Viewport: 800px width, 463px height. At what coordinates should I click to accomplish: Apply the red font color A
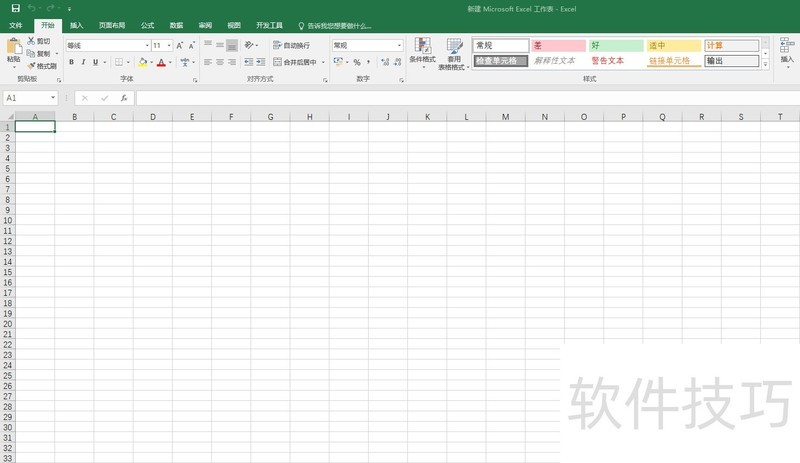(161, 62)
